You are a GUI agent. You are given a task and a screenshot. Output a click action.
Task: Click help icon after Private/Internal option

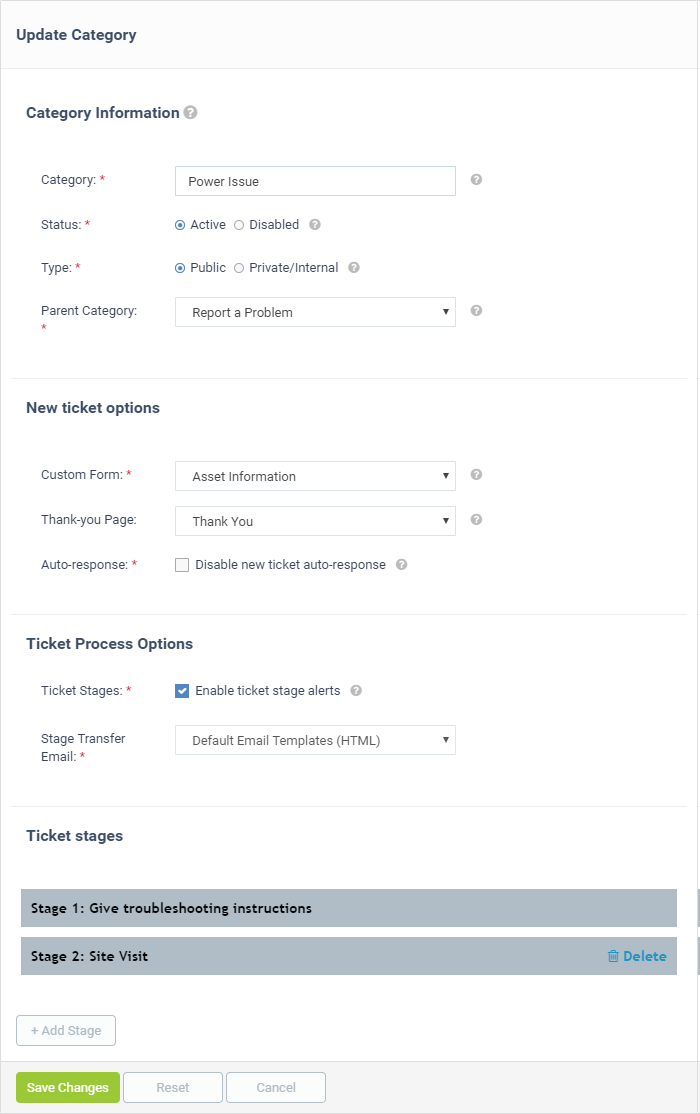pos(354,268)
